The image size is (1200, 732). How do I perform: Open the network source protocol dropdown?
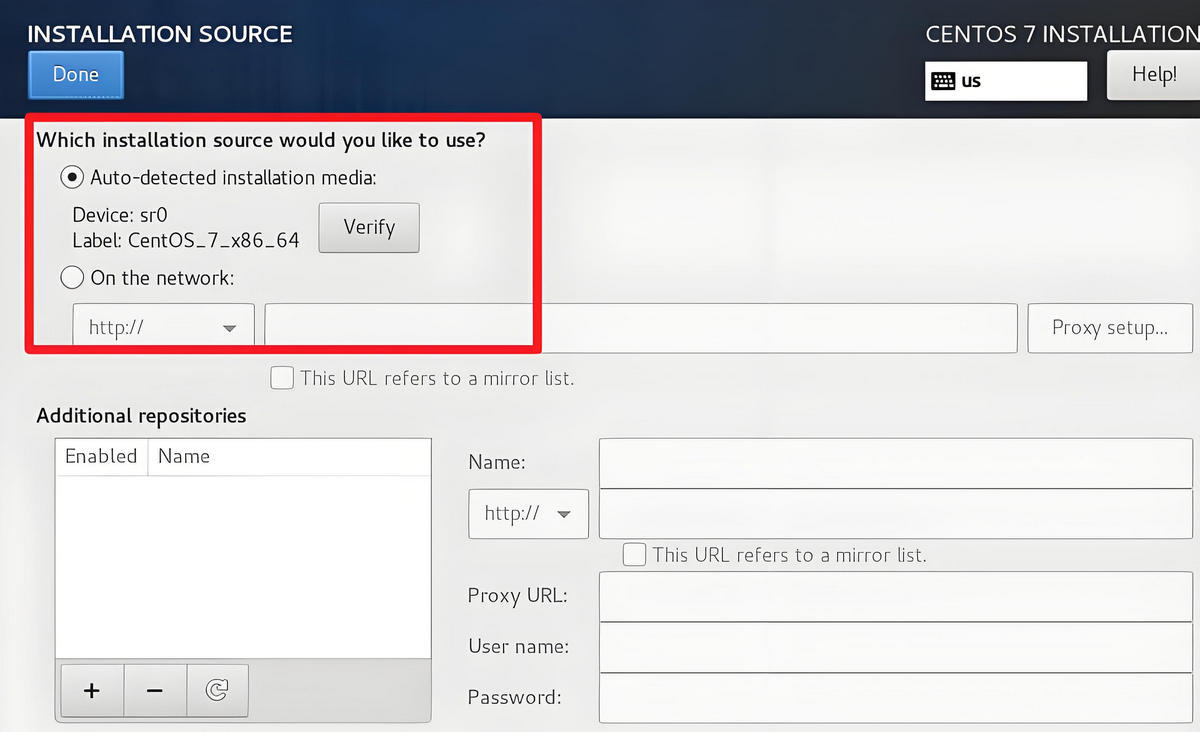click(163, 328)
